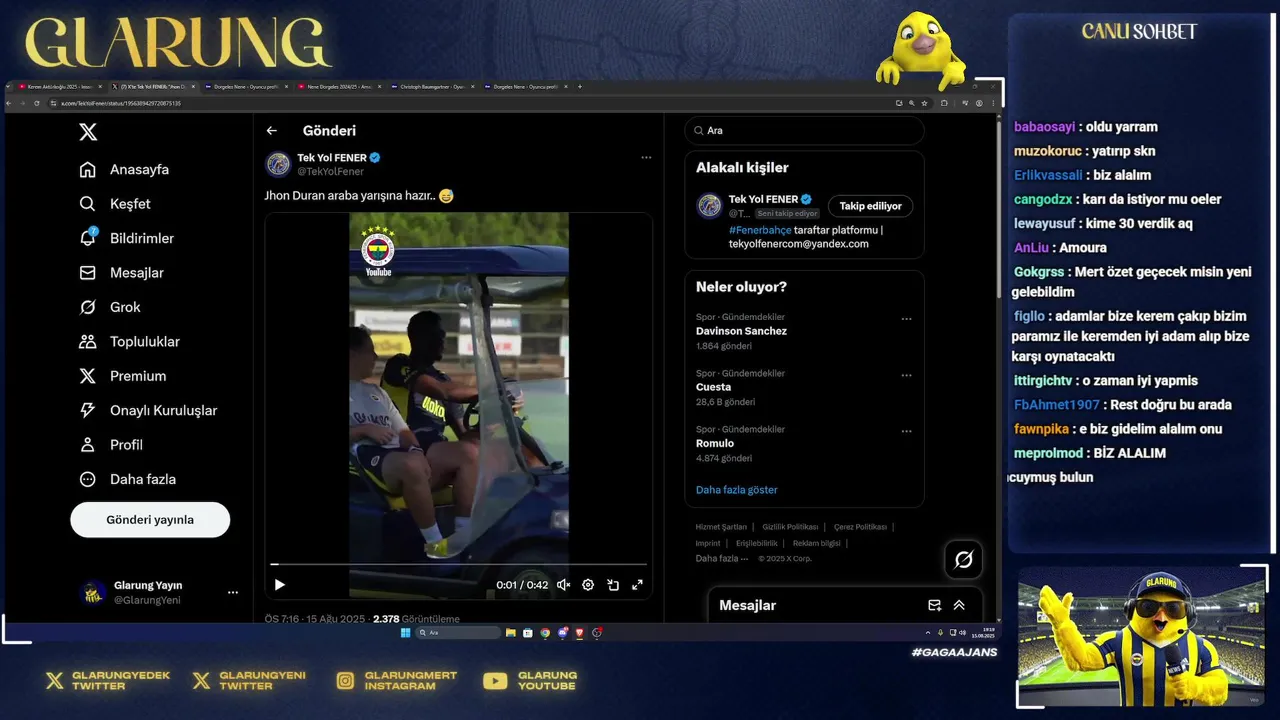Image resolution: width=1280 pixels, height=720 pixels.
Task: Click the Ara search field on X
Action: 804,131
